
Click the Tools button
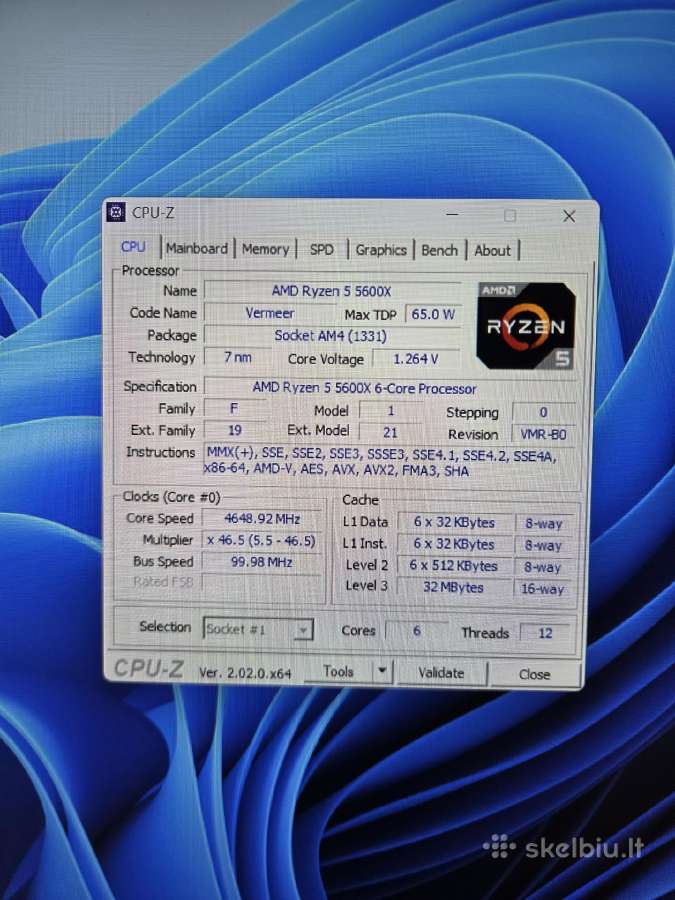338,671
